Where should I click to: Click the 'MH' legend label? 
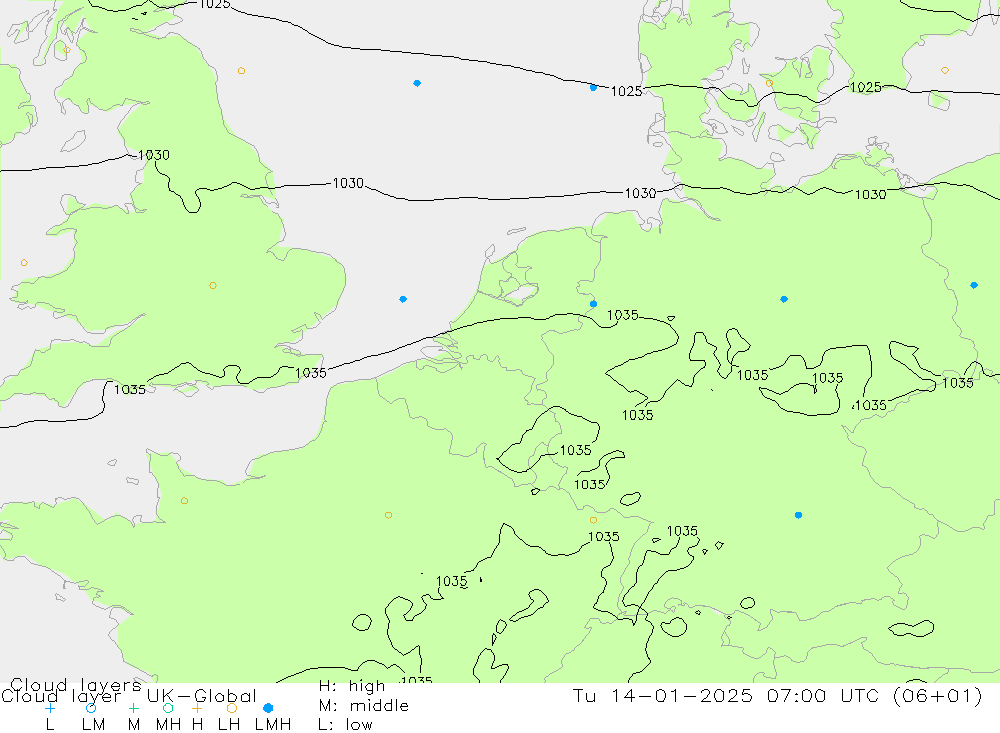168,725
